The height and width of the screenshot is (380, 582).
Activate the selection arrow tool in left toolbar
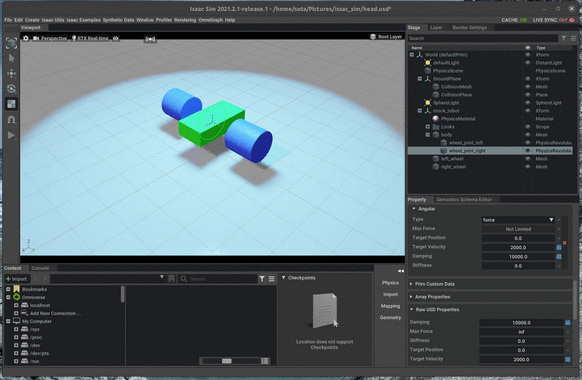[x=12, y=58]
